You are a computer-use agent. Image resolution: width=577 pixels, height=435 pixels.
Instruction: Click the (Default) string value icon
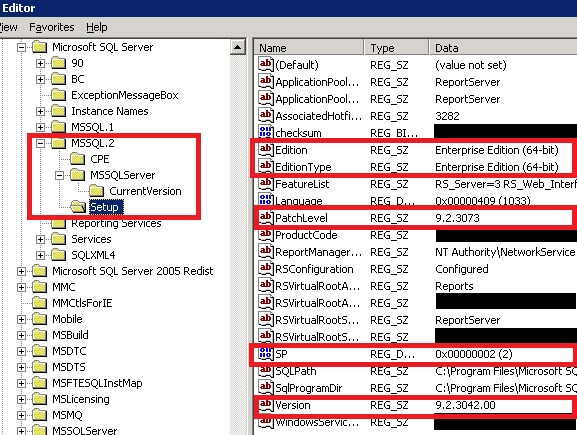(x=266, y=64)
